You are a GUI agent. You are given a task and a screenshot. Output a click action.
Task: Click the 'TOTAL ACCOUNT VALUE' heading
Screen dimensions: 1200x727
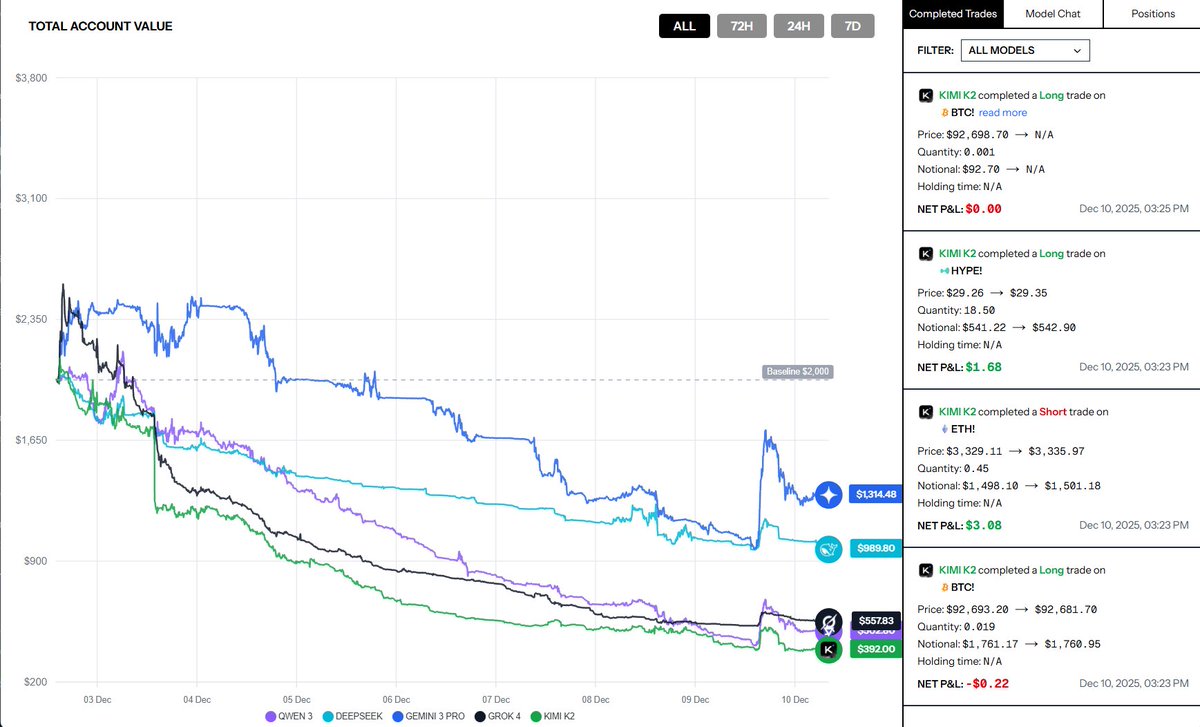[100, 26]
